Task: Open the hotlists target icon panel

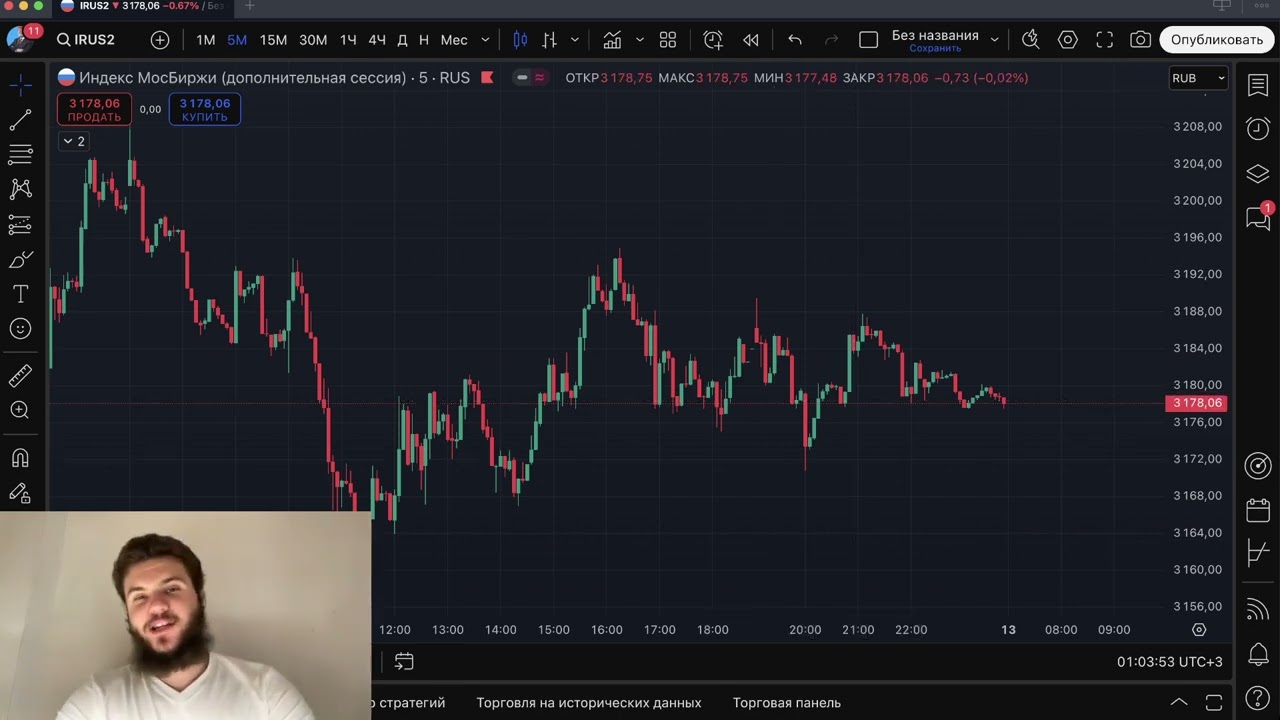Action: [x=1258, y=466]
